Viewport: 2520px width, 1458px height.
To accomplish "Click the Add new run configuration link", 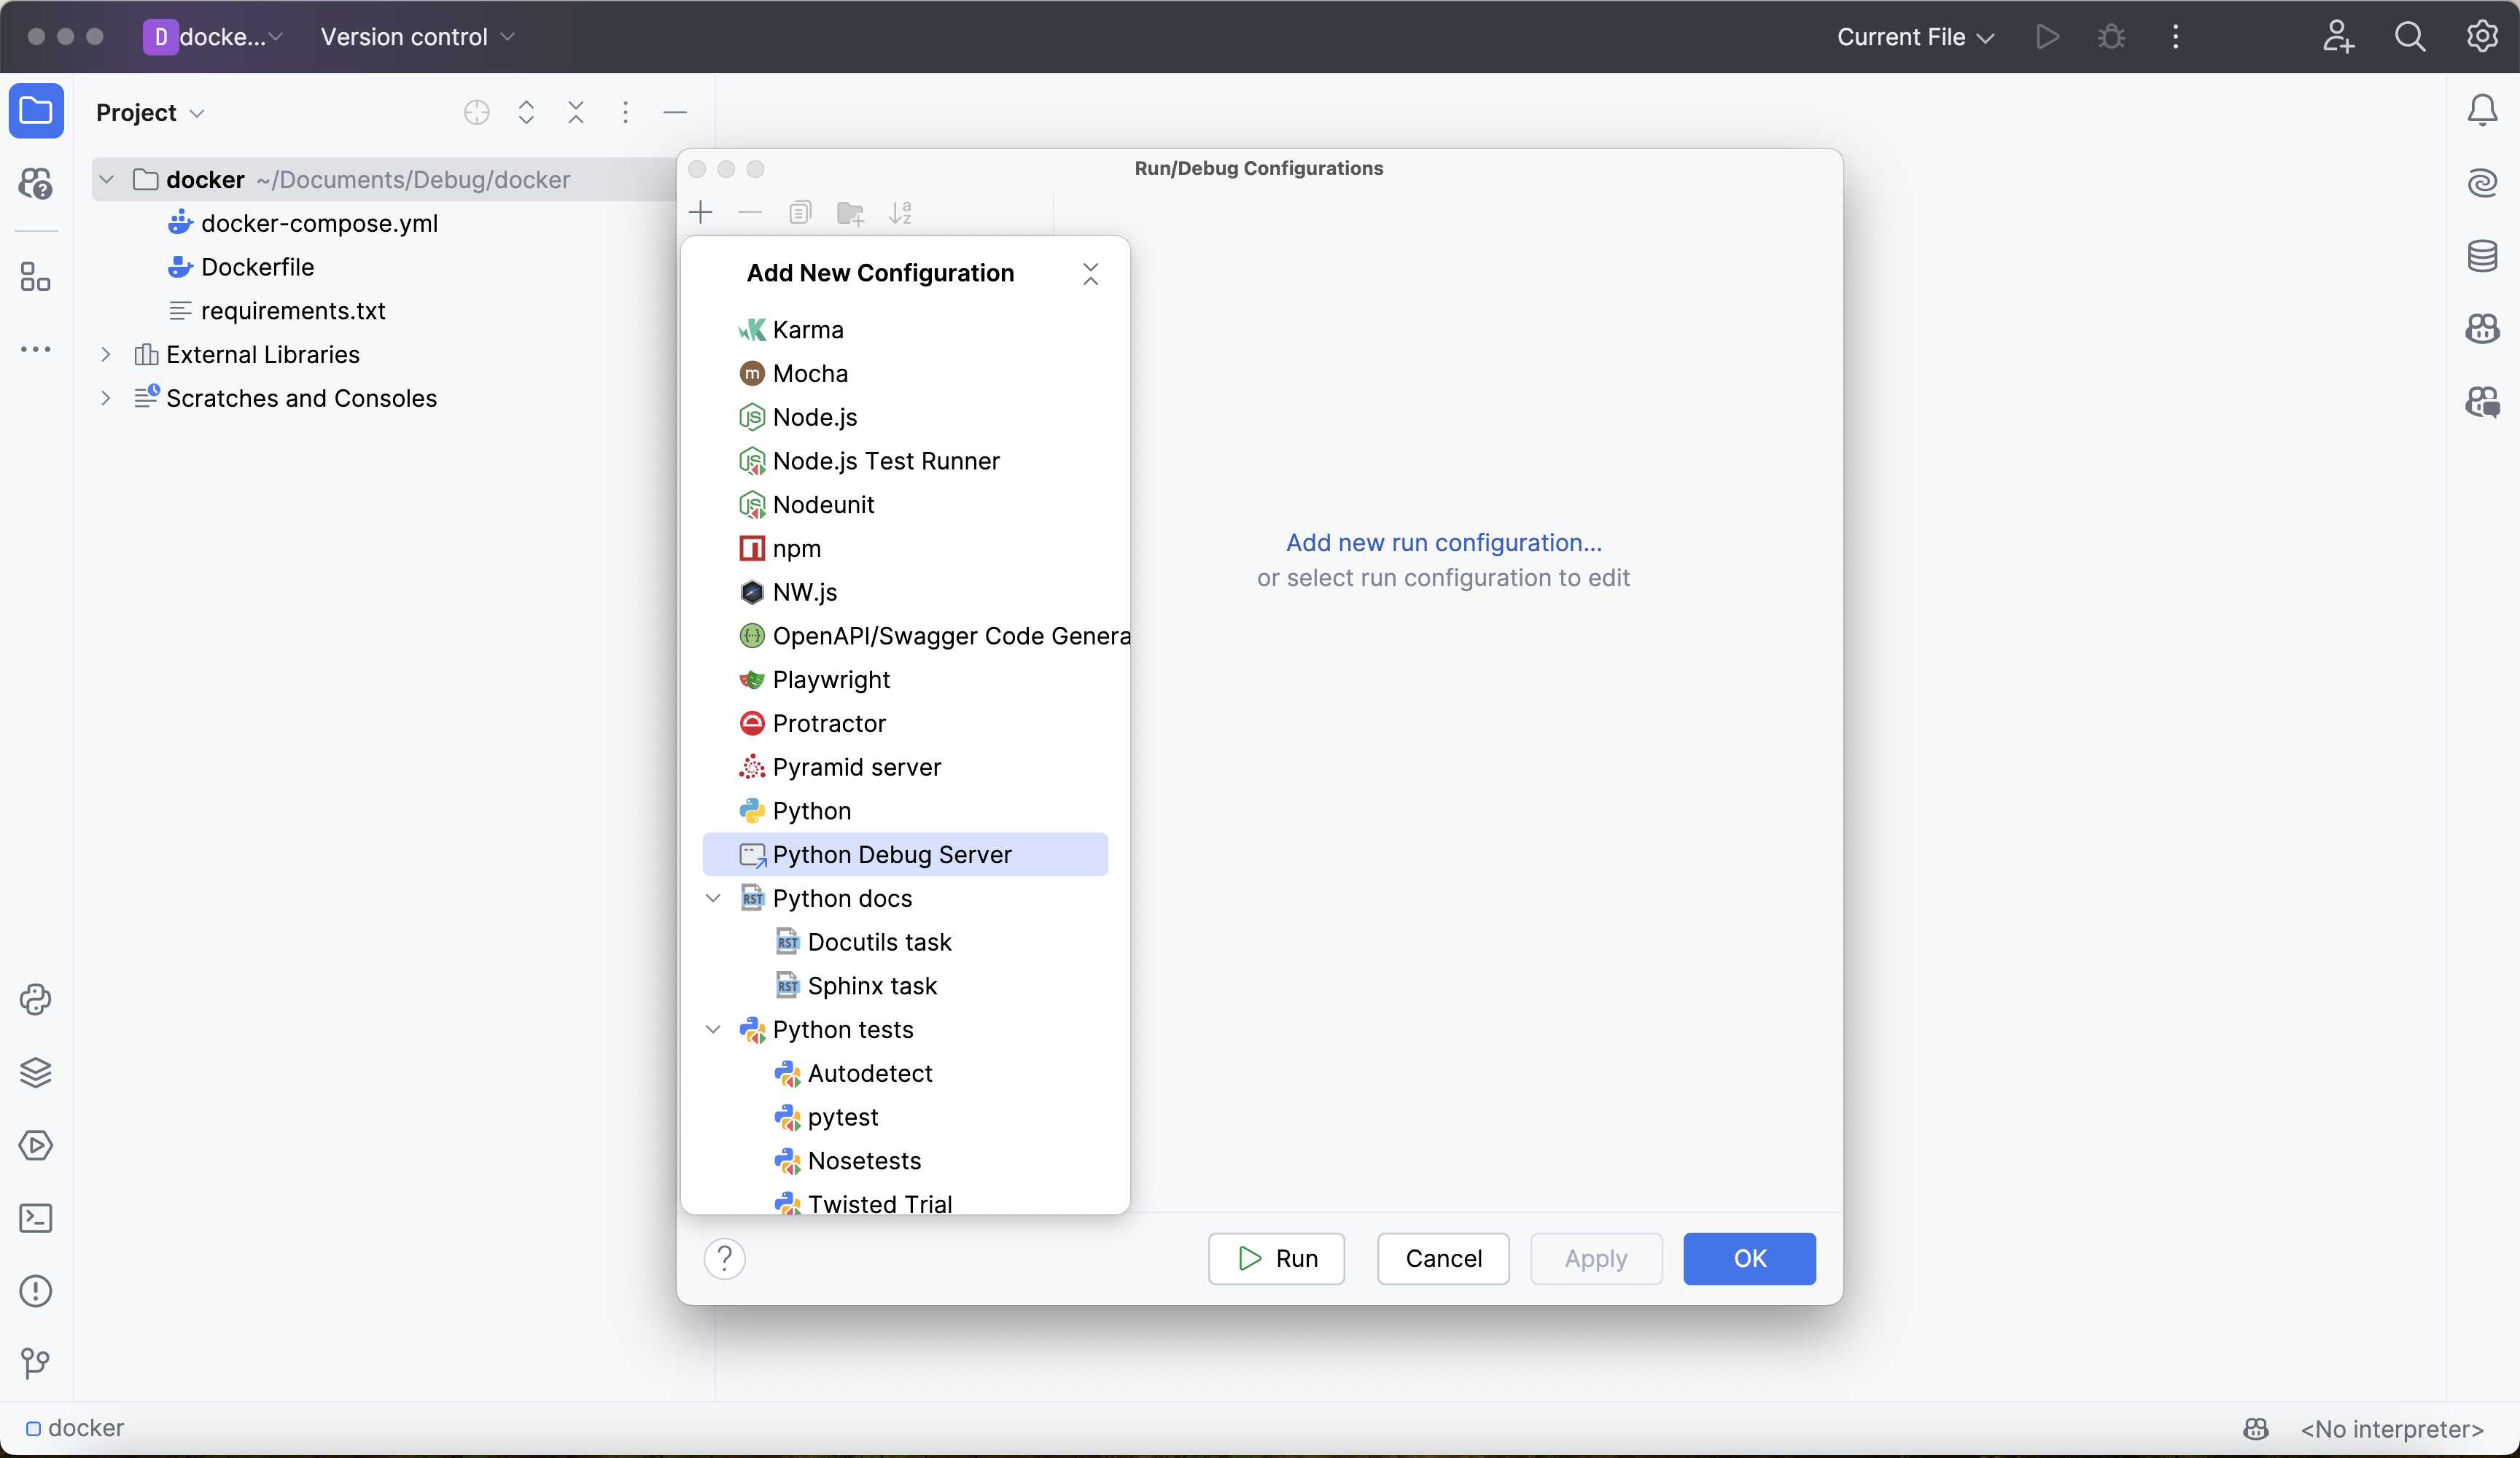I will (x=1443, y=543).
